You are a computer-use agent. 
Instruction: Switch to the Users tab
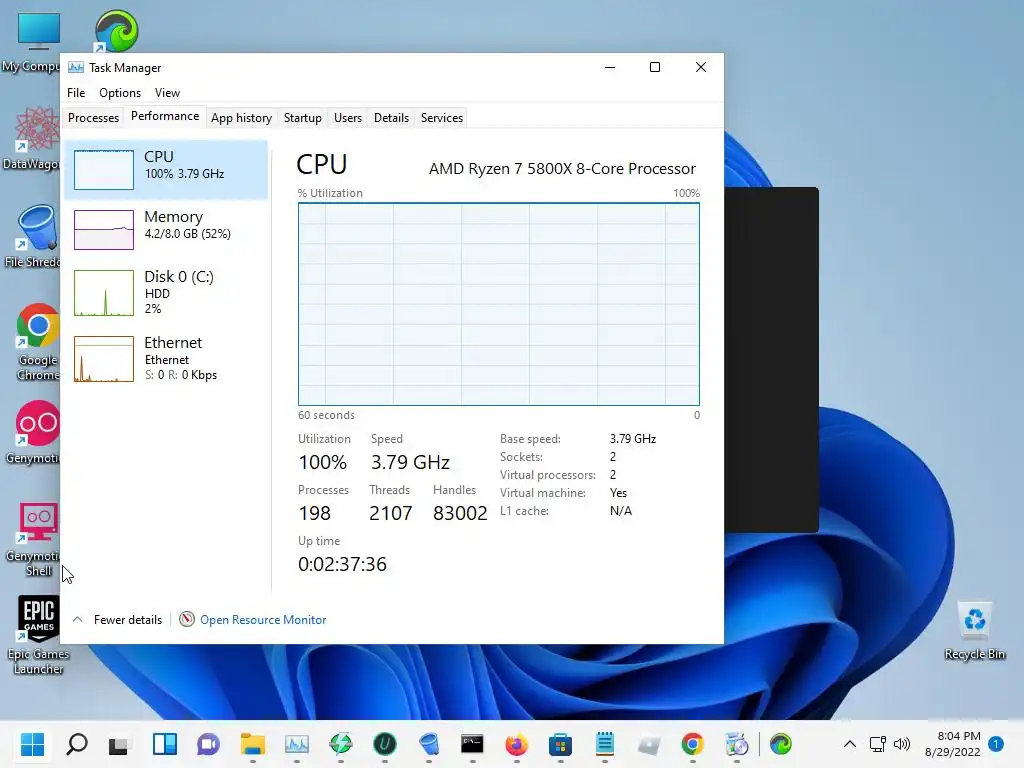click(x=347, y=118)
